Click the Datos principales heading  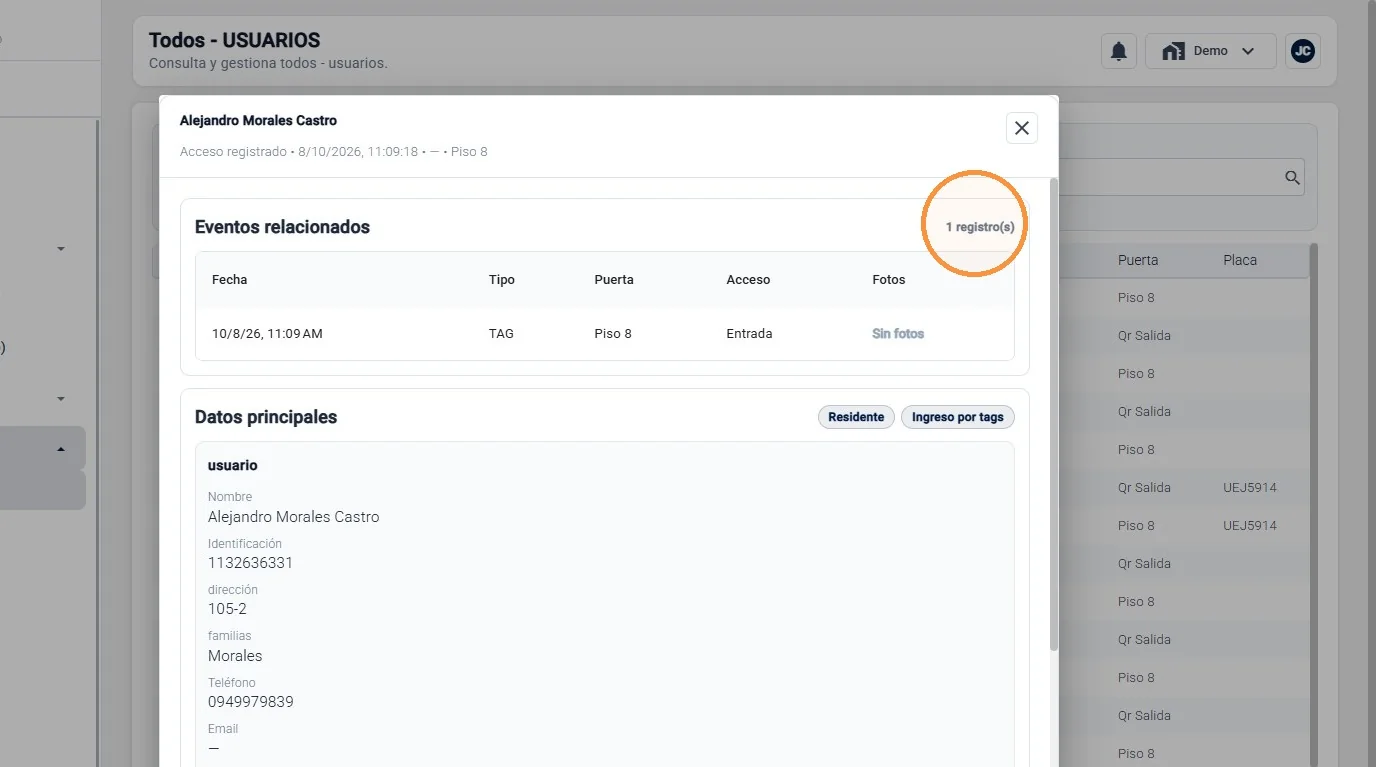(266, 417)
